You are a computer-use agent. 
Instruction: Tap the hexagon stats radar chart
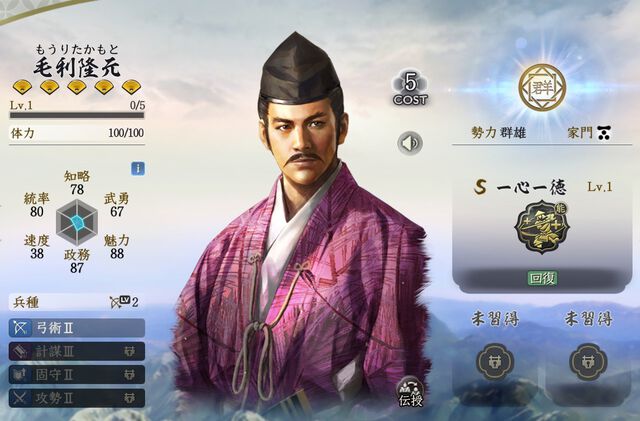click(77, 223)
